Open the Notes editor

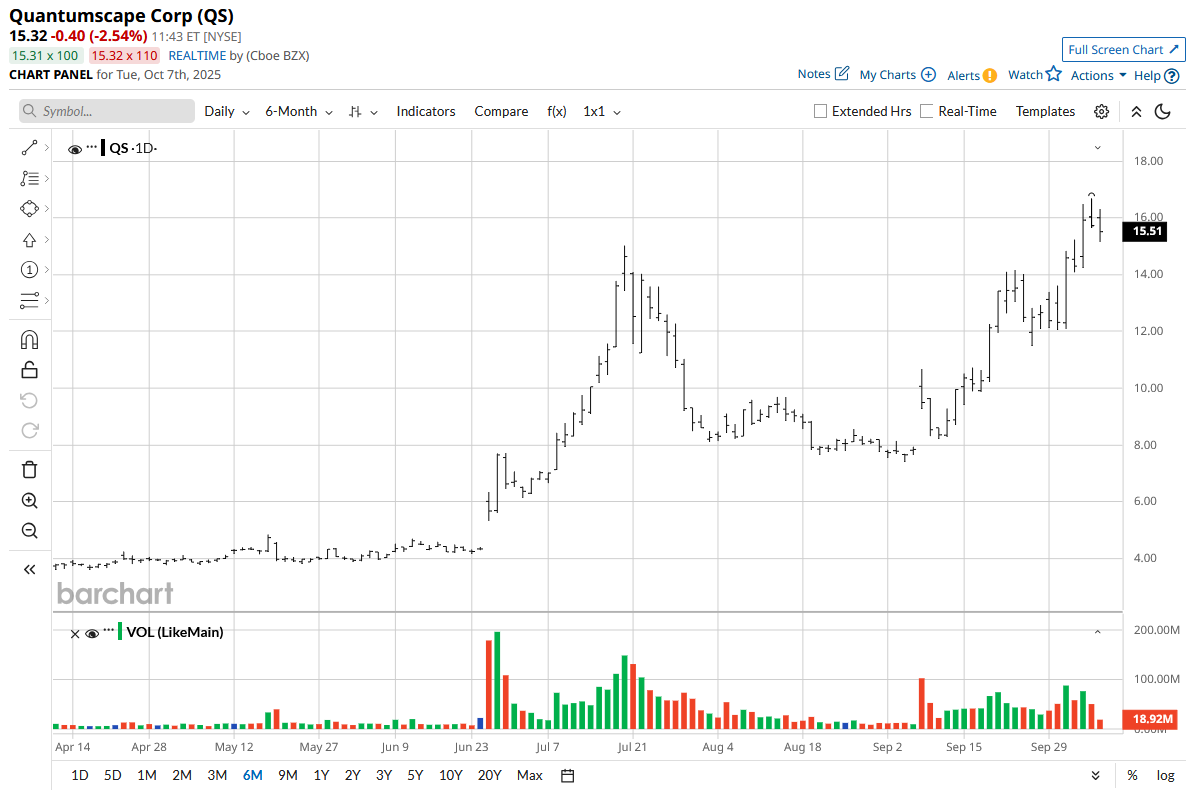point(823,74)
